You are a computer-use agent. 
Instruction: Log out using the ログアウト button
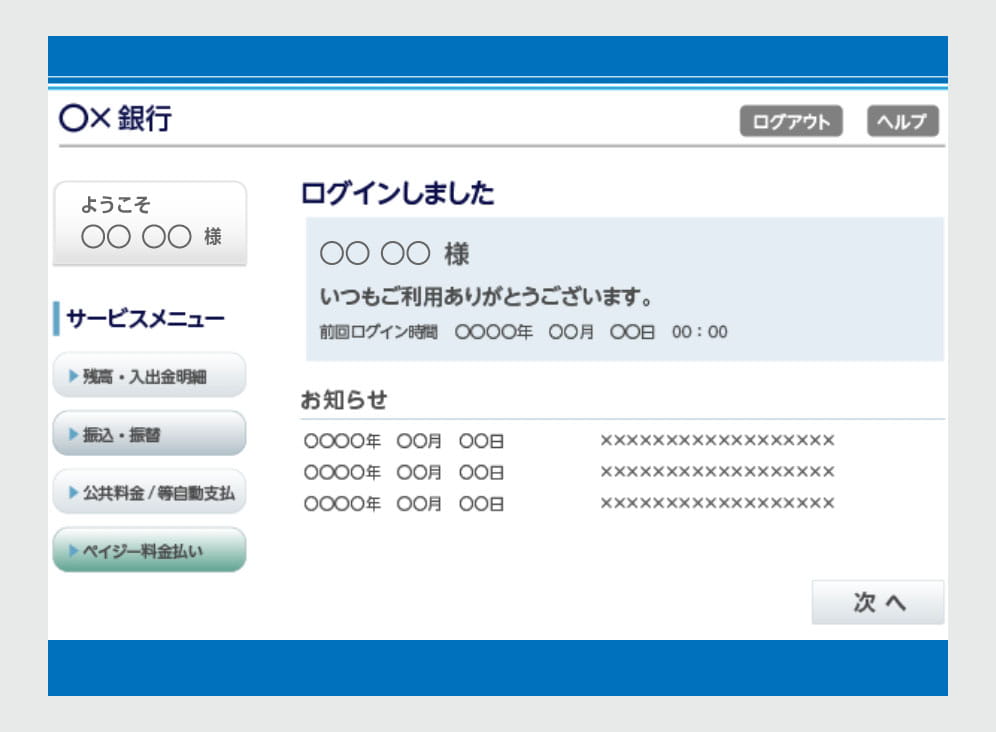click(x=791, y=122)
